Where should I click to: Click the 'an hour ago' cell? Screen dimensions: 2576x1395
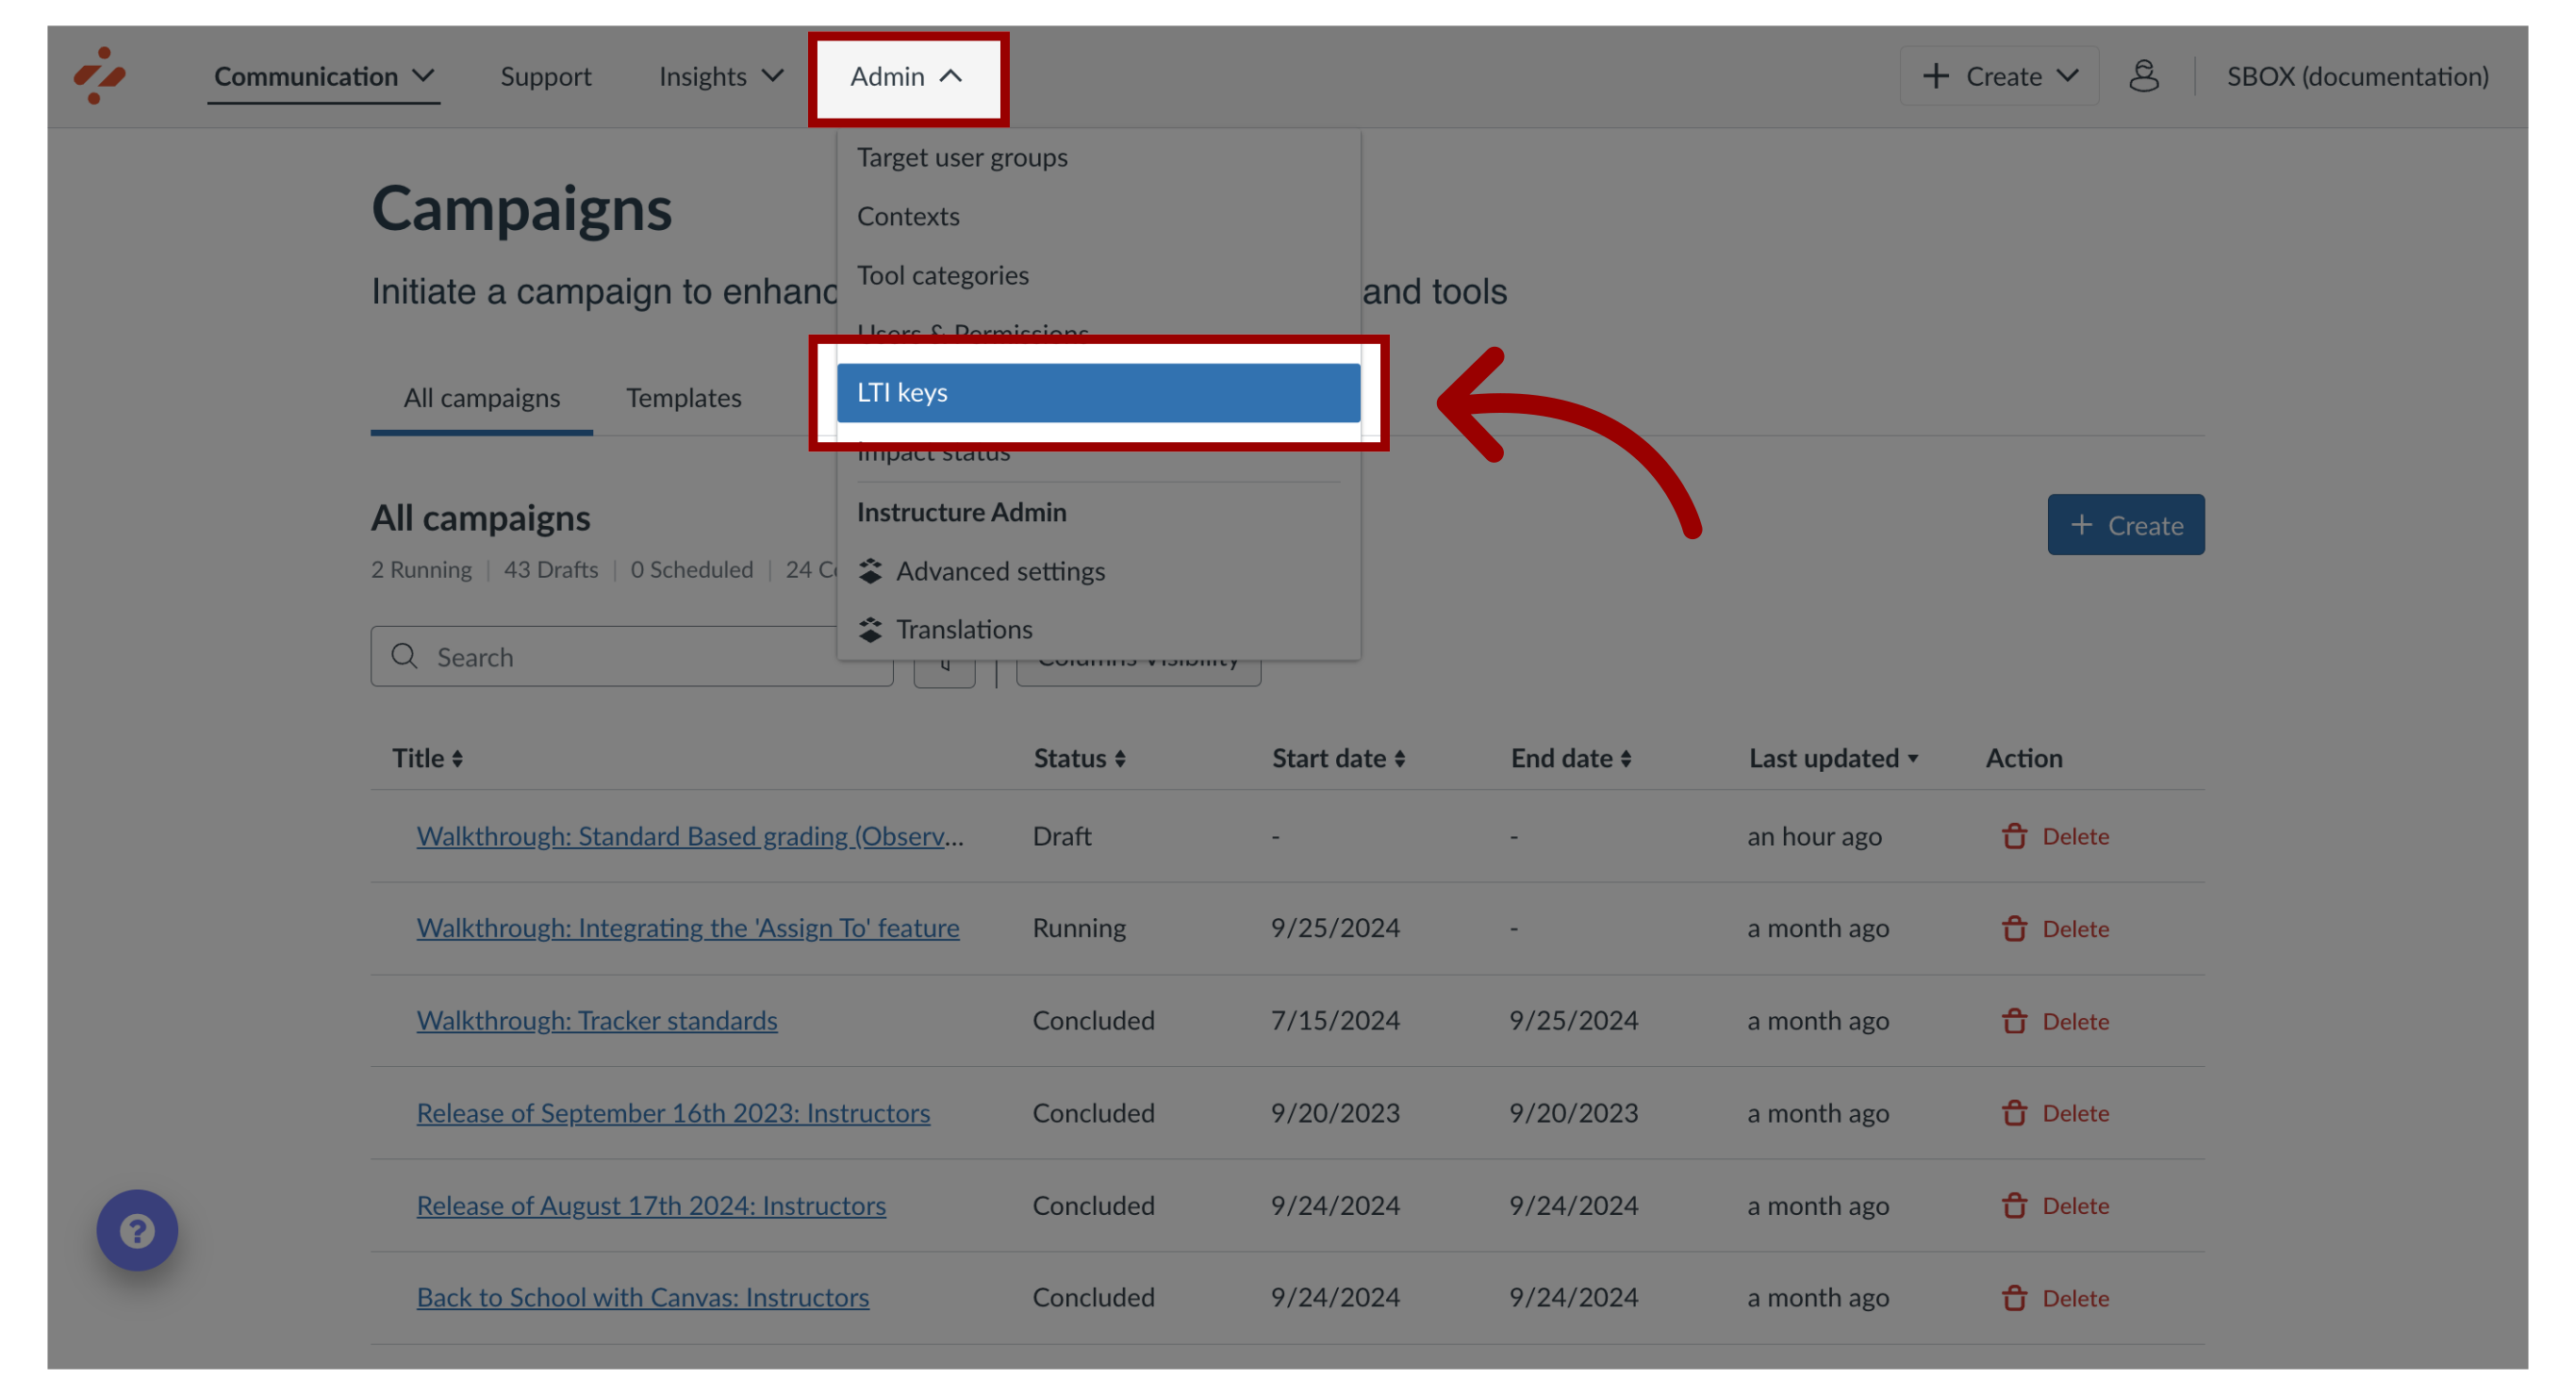1814,836
